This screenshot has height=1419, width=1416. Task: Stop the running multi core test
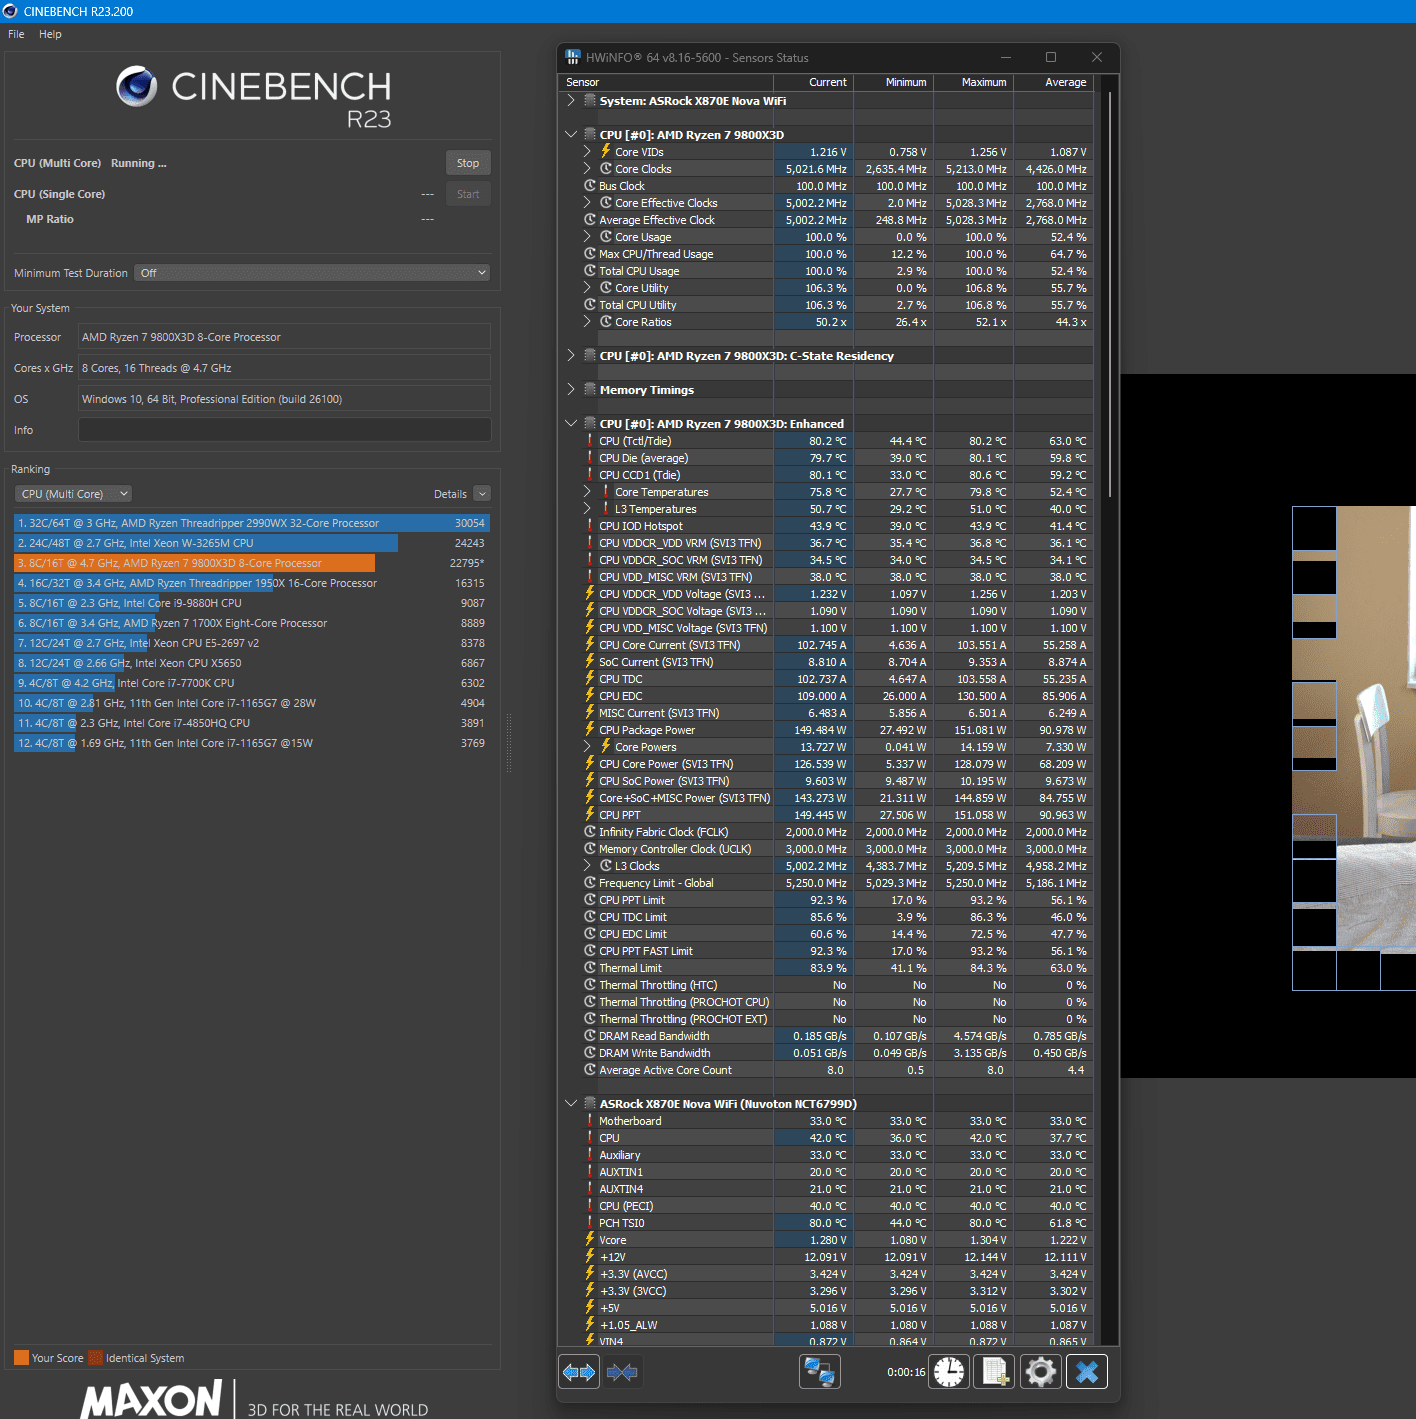tap(468, 163)
